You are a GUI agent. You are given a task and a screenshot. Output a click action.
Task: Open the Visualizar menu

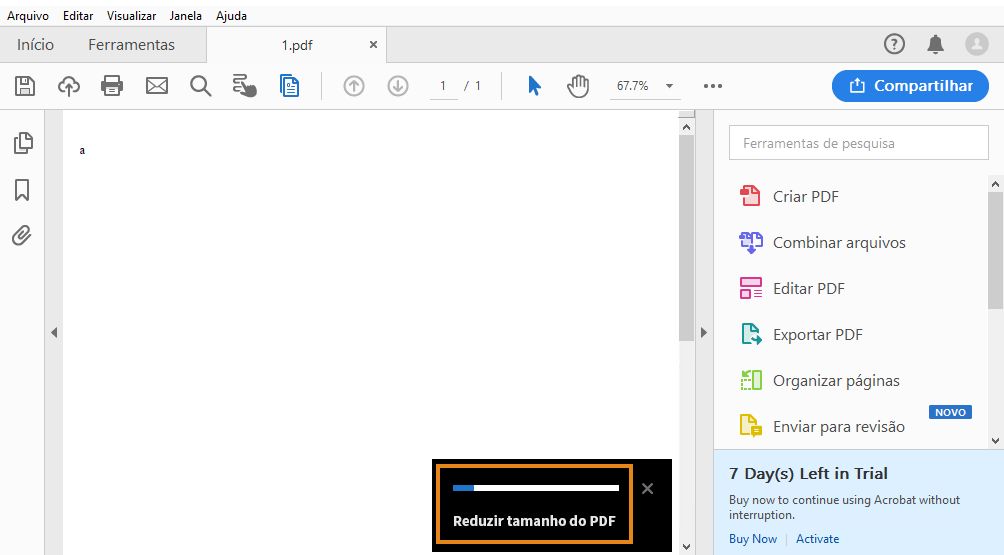(131, 16)
